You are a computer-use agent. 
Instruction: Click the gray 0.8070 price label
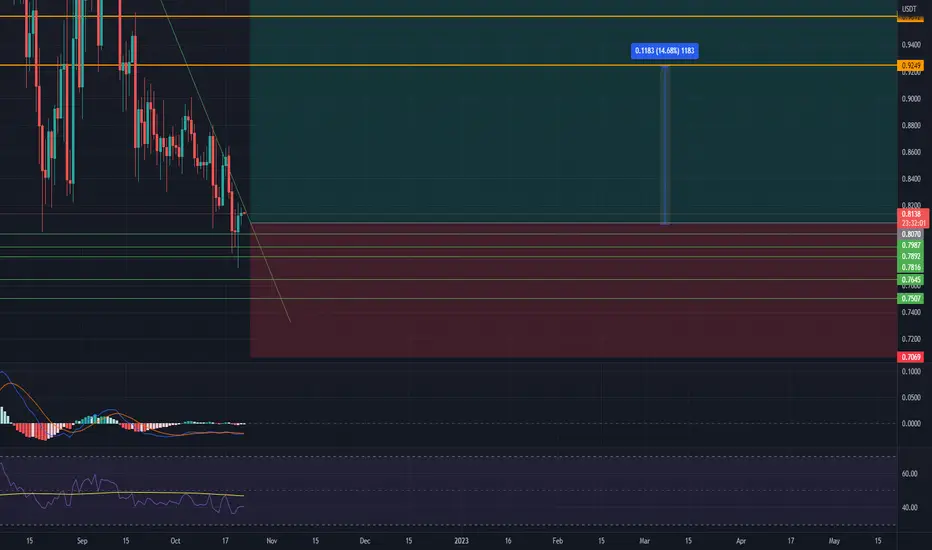(911, 234)
